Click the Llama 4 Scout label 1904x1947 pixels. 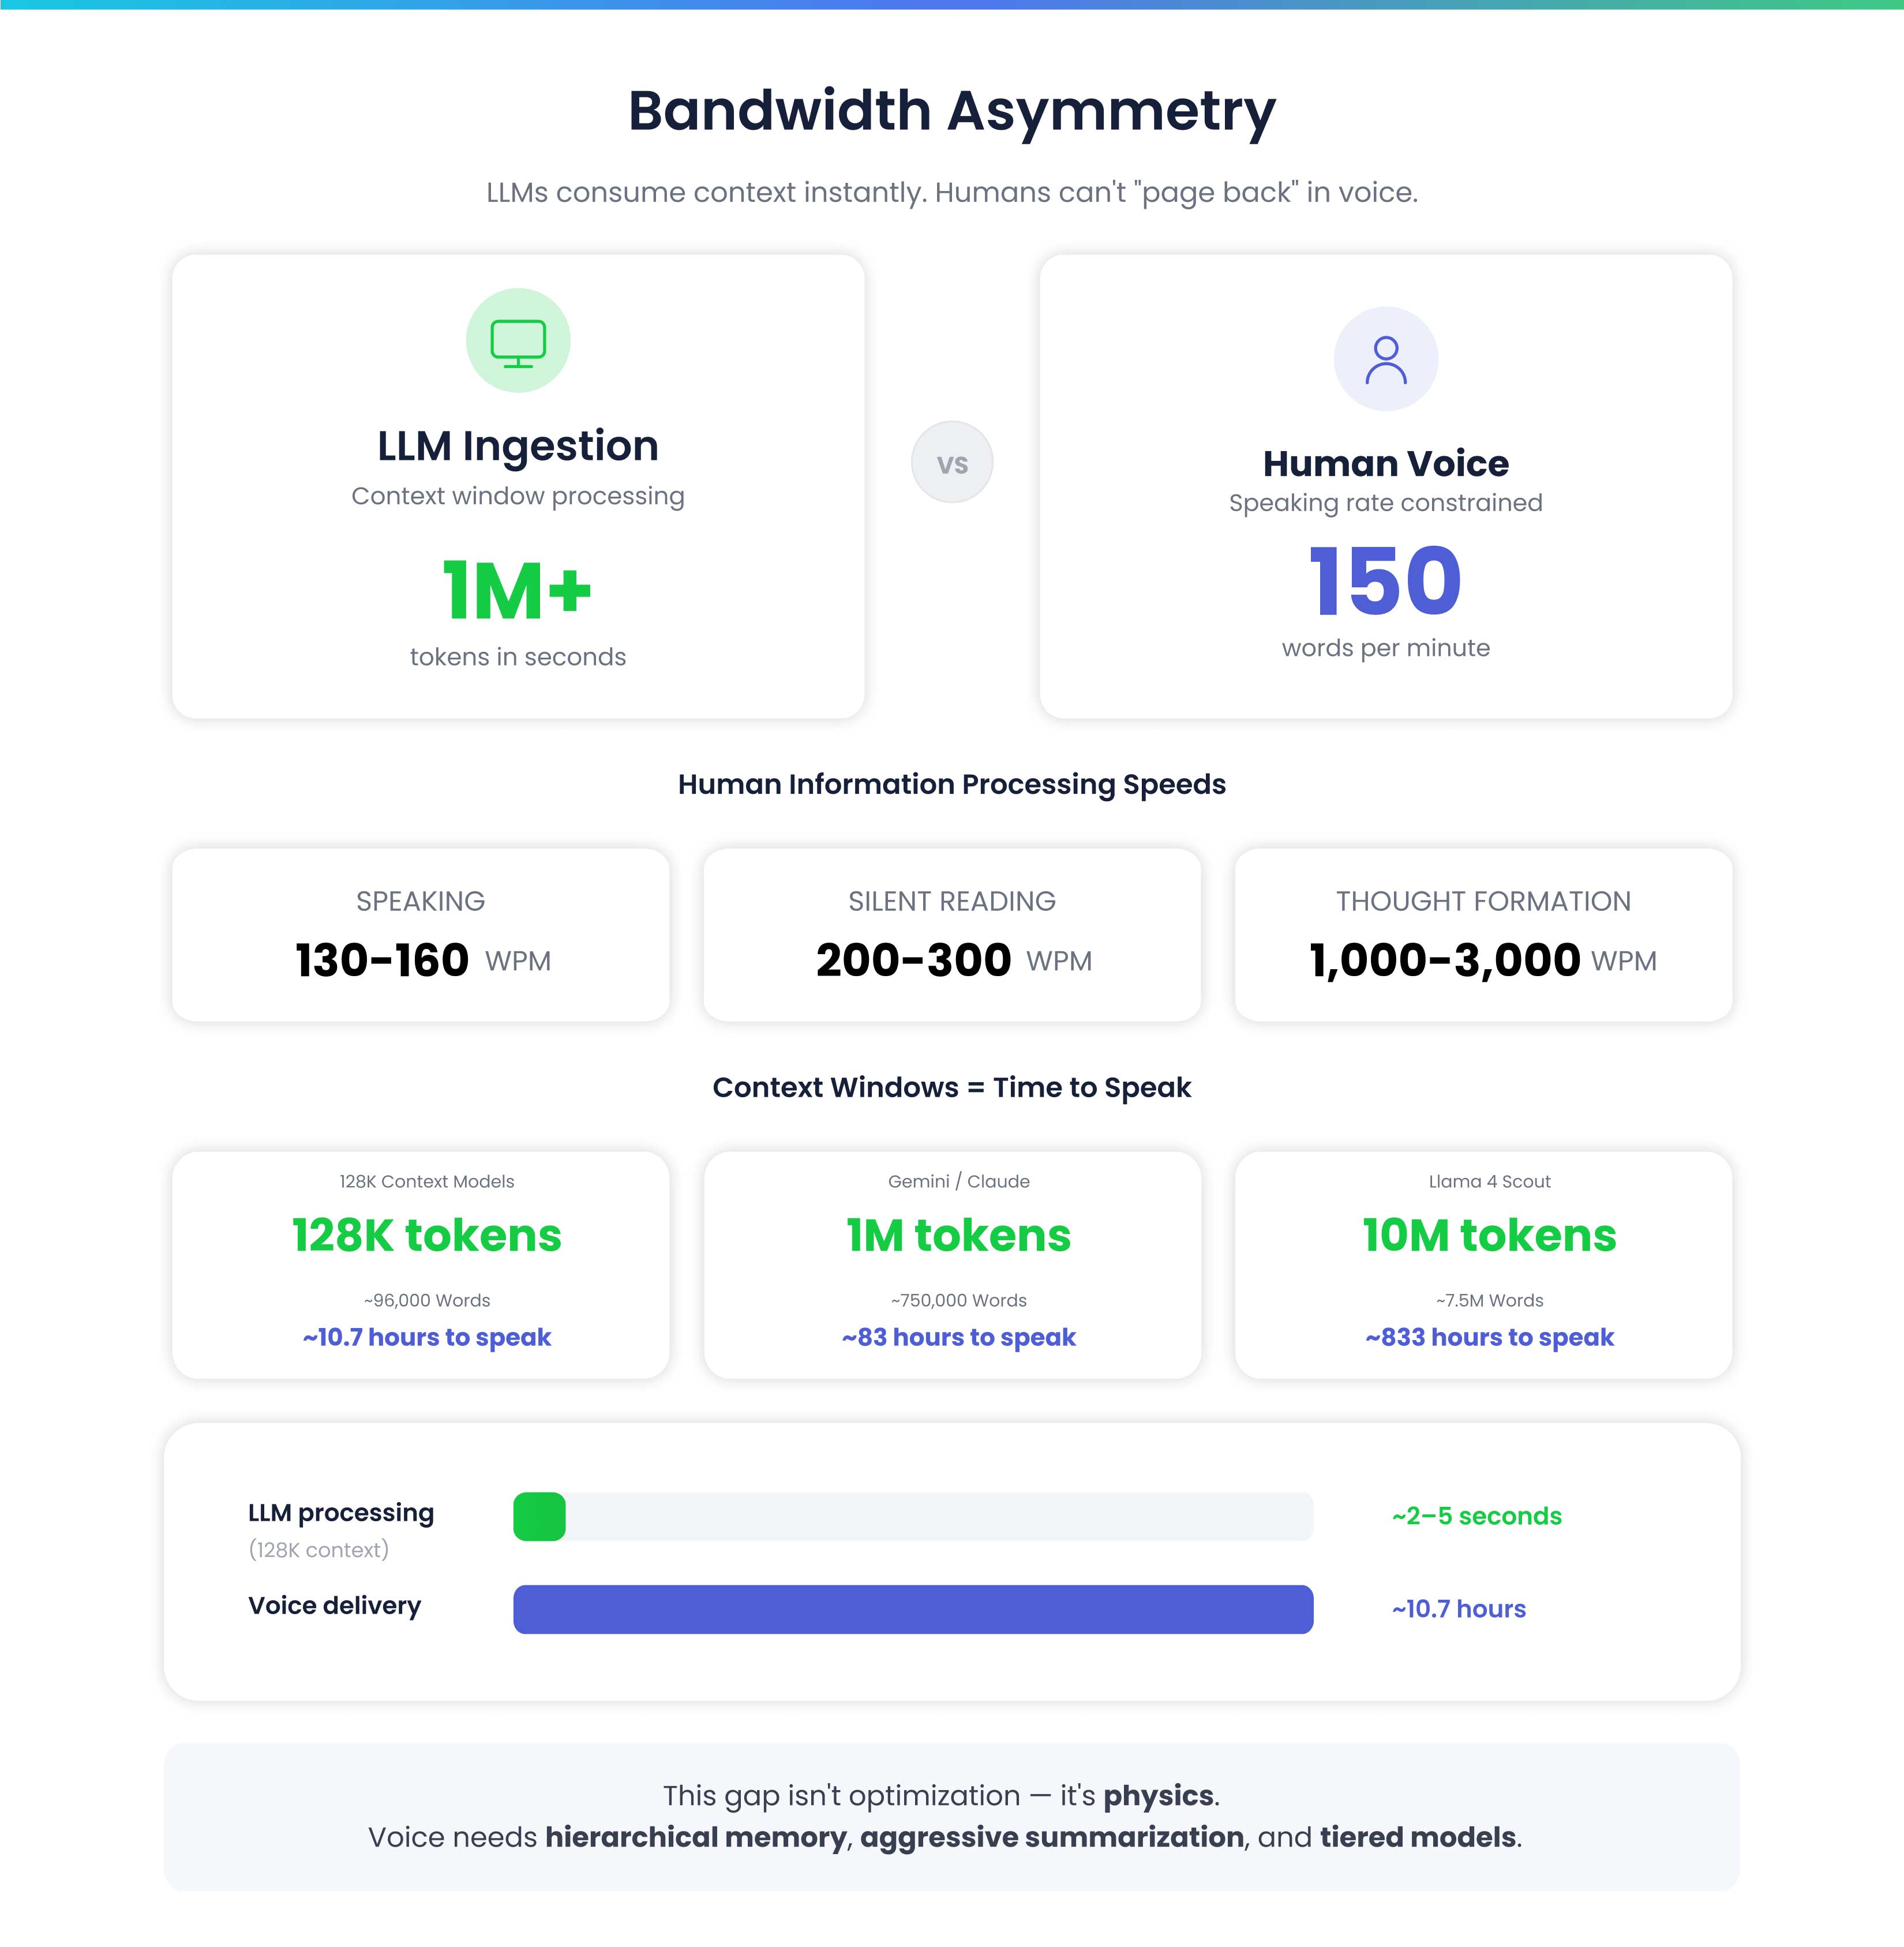click(1490, 1181)
